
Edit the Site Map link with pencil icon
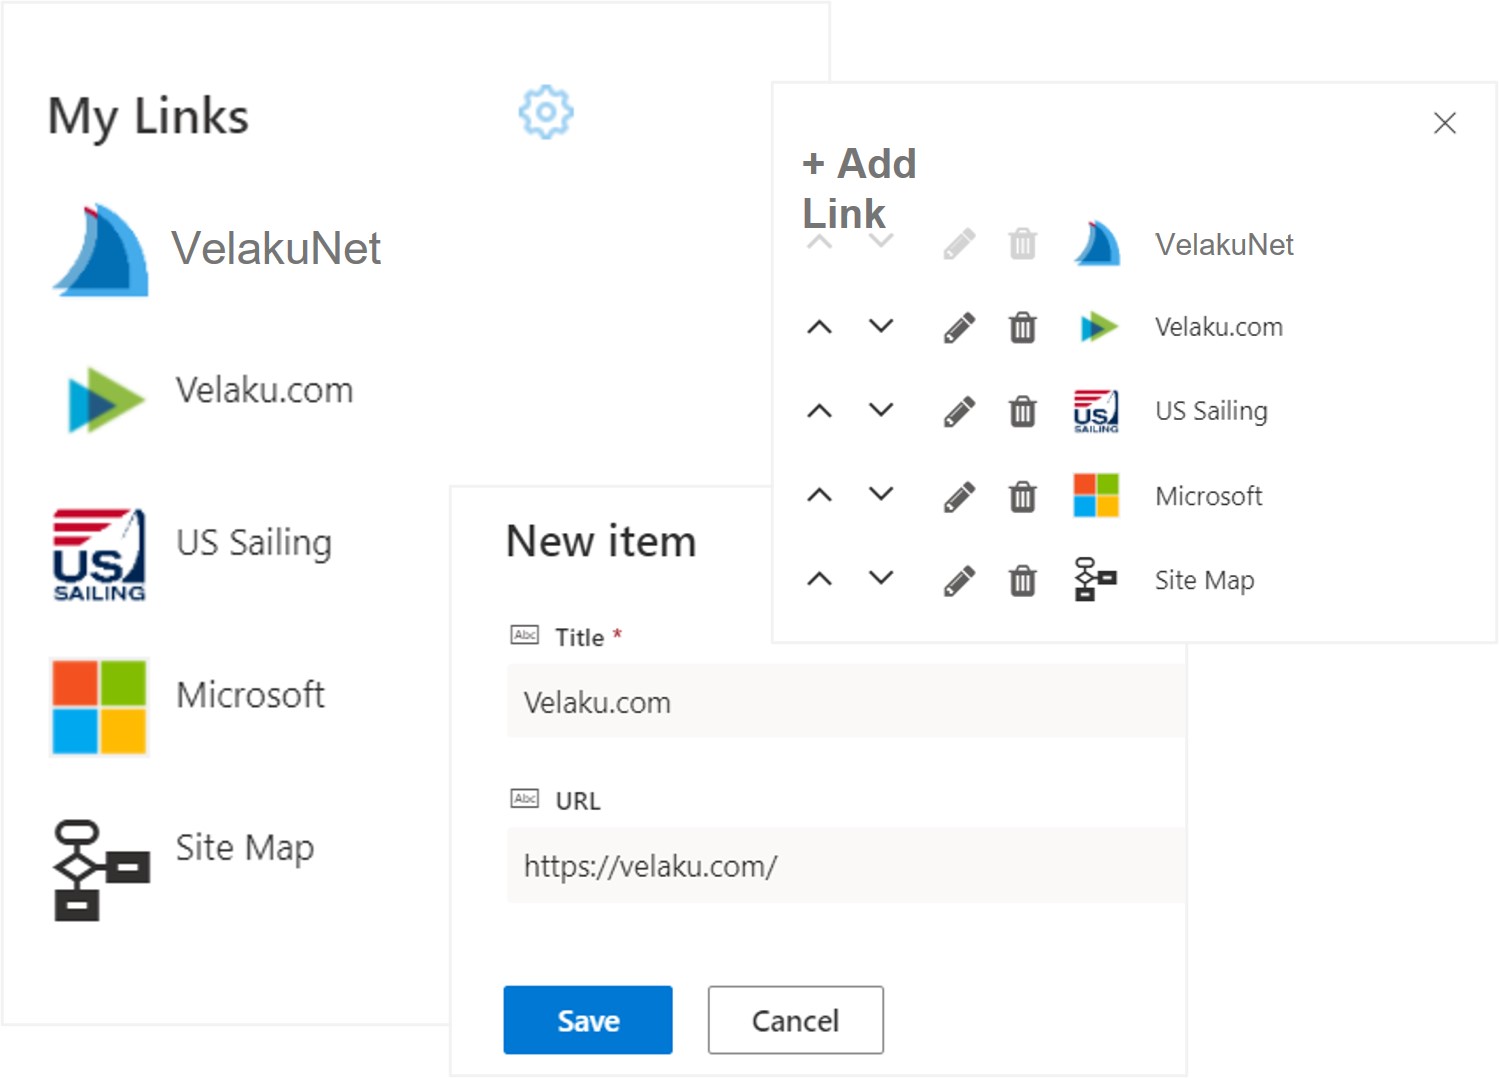tap(959, 580)
